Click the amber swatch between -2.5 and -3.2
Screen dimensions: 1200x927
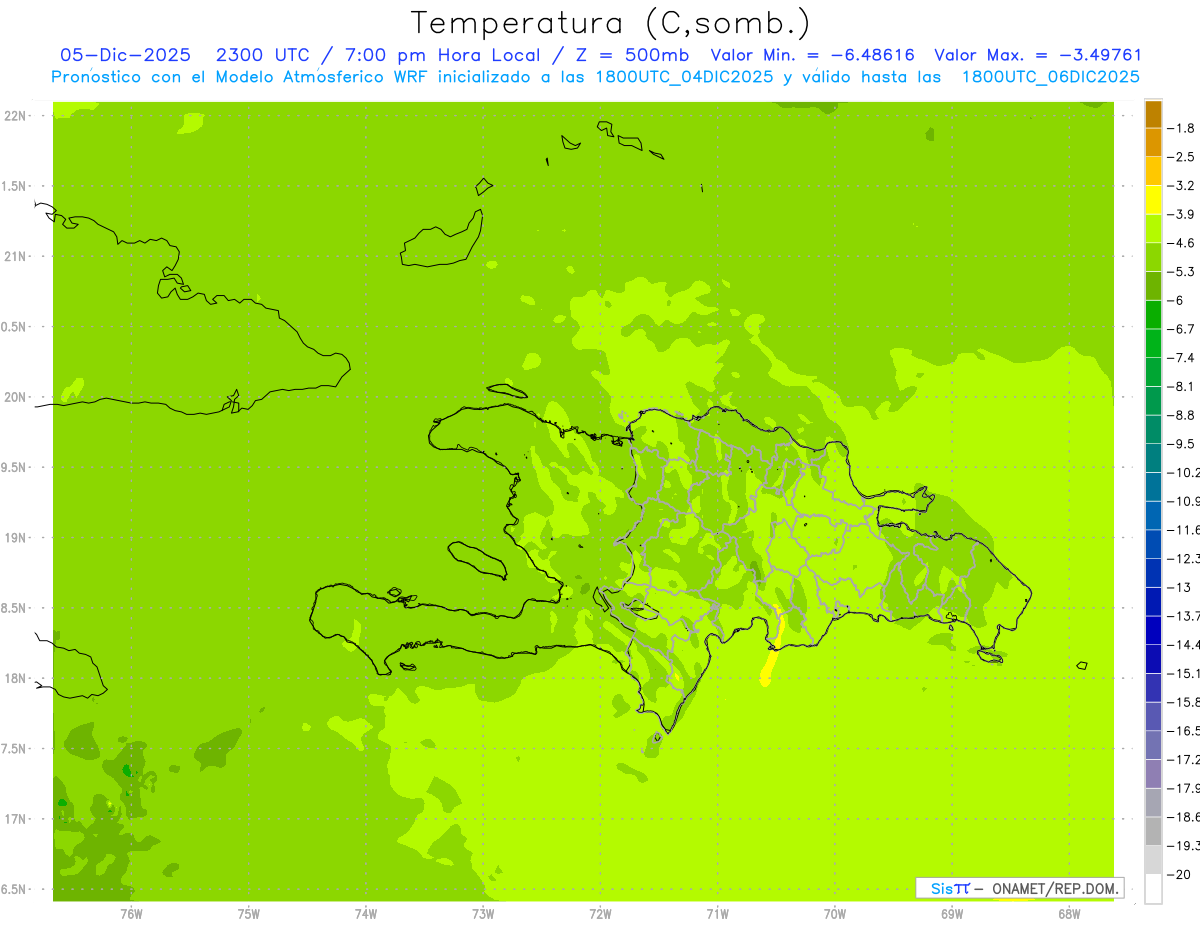point(1153,171)
